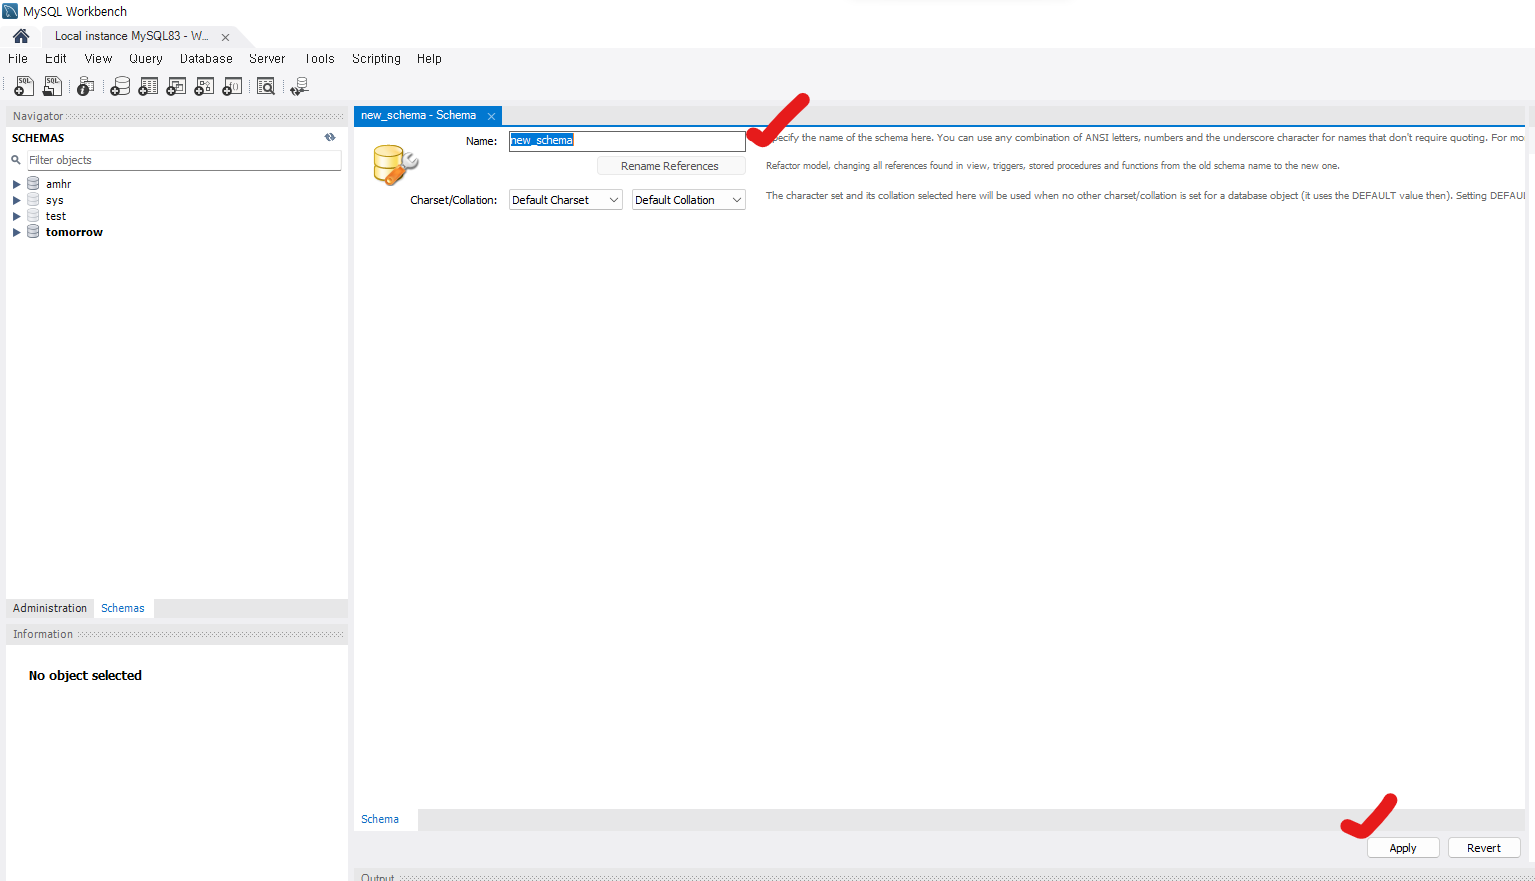Open the Default Charset dropdown

point(566,200)
